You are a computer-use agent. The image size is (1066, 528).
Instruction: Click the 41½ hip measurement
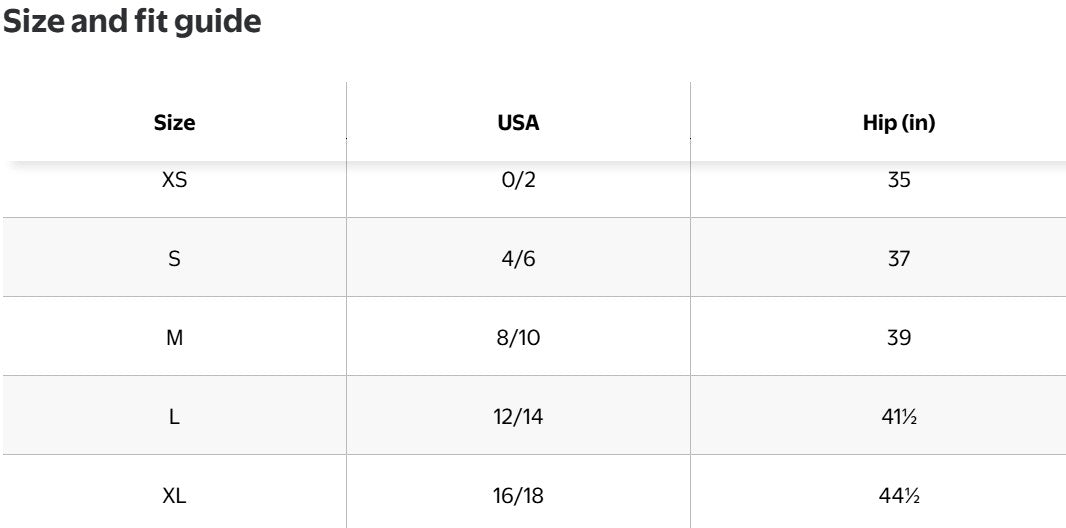898,417
